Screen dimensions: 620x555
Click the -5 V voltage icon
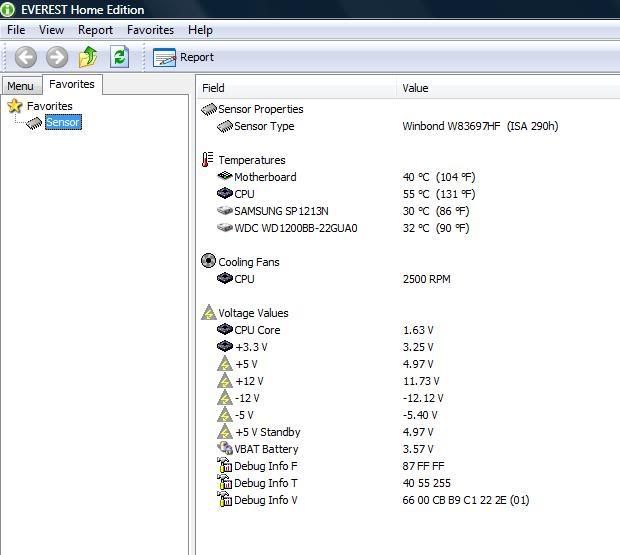click(225, 415)
